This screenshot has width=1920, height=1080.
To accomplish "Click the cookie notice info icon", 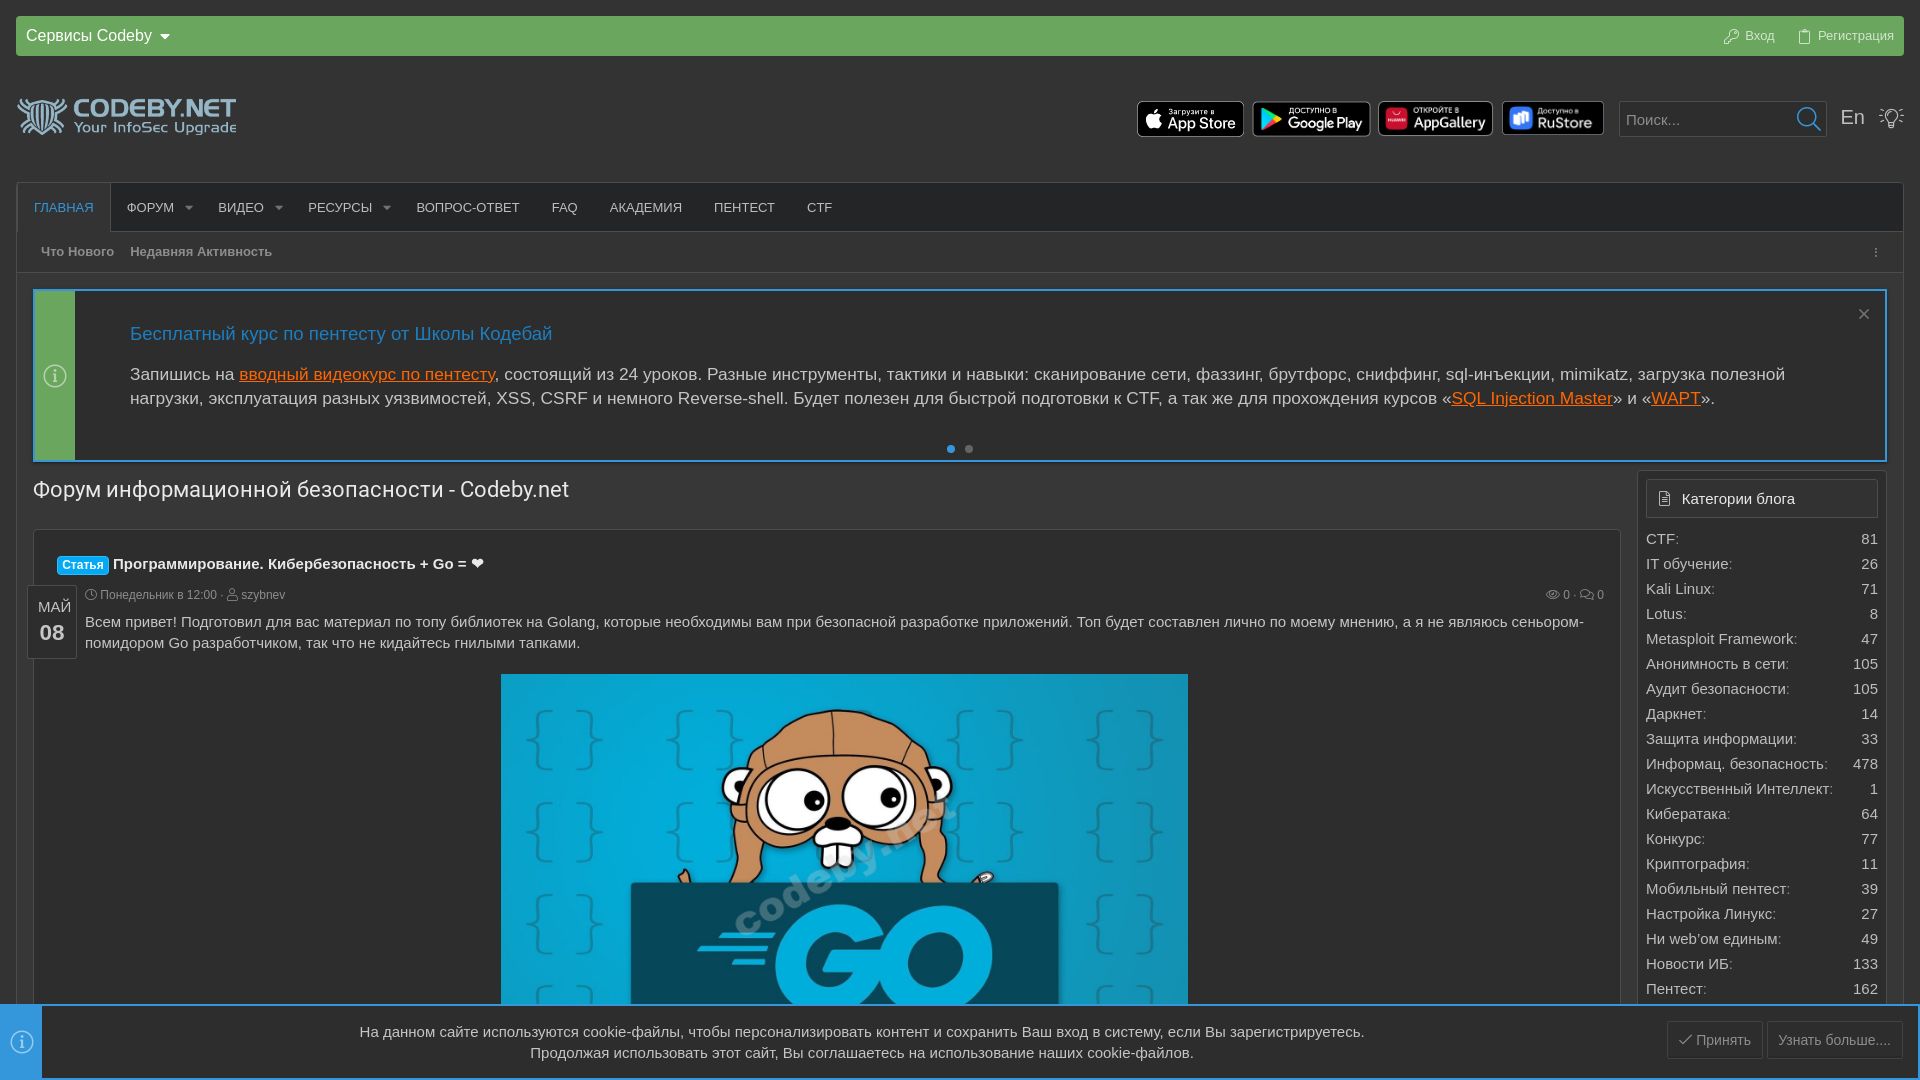I will pos(21,1042).
